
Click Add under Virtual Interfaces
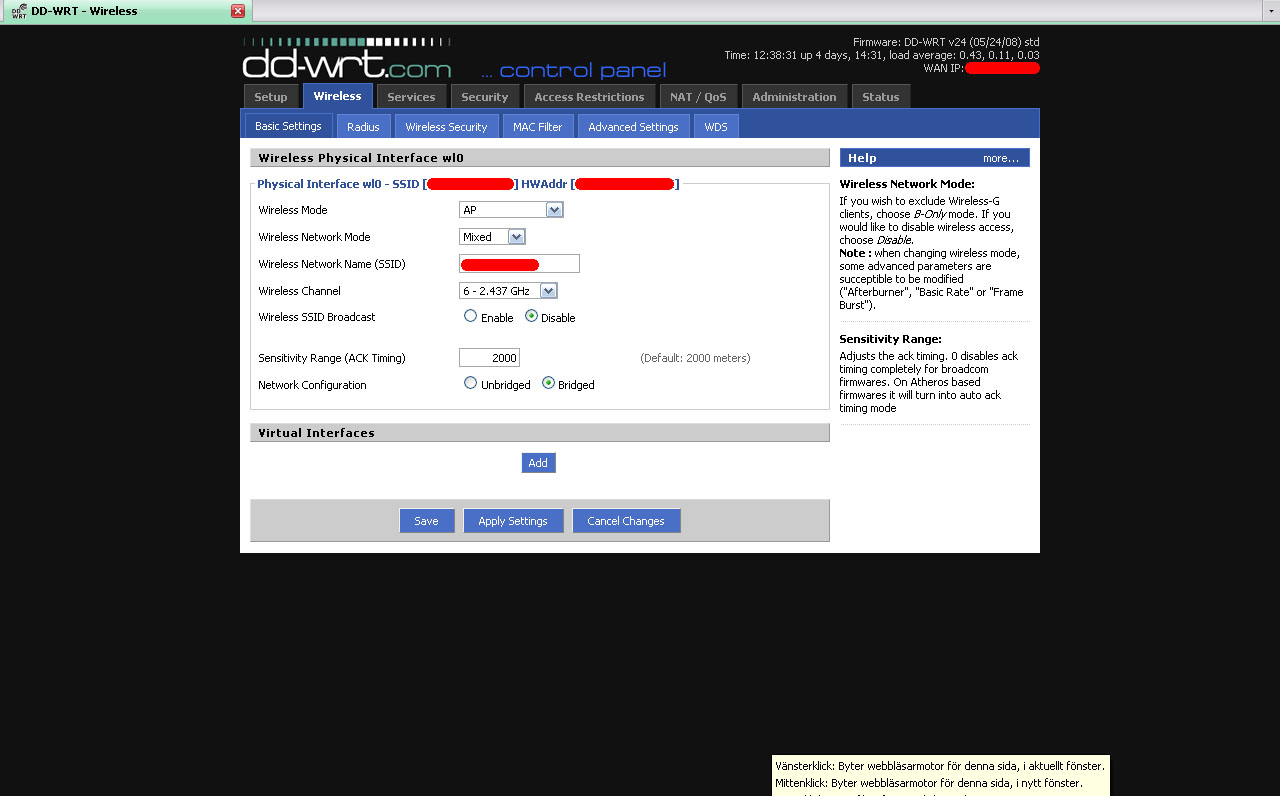click(538, 463)
